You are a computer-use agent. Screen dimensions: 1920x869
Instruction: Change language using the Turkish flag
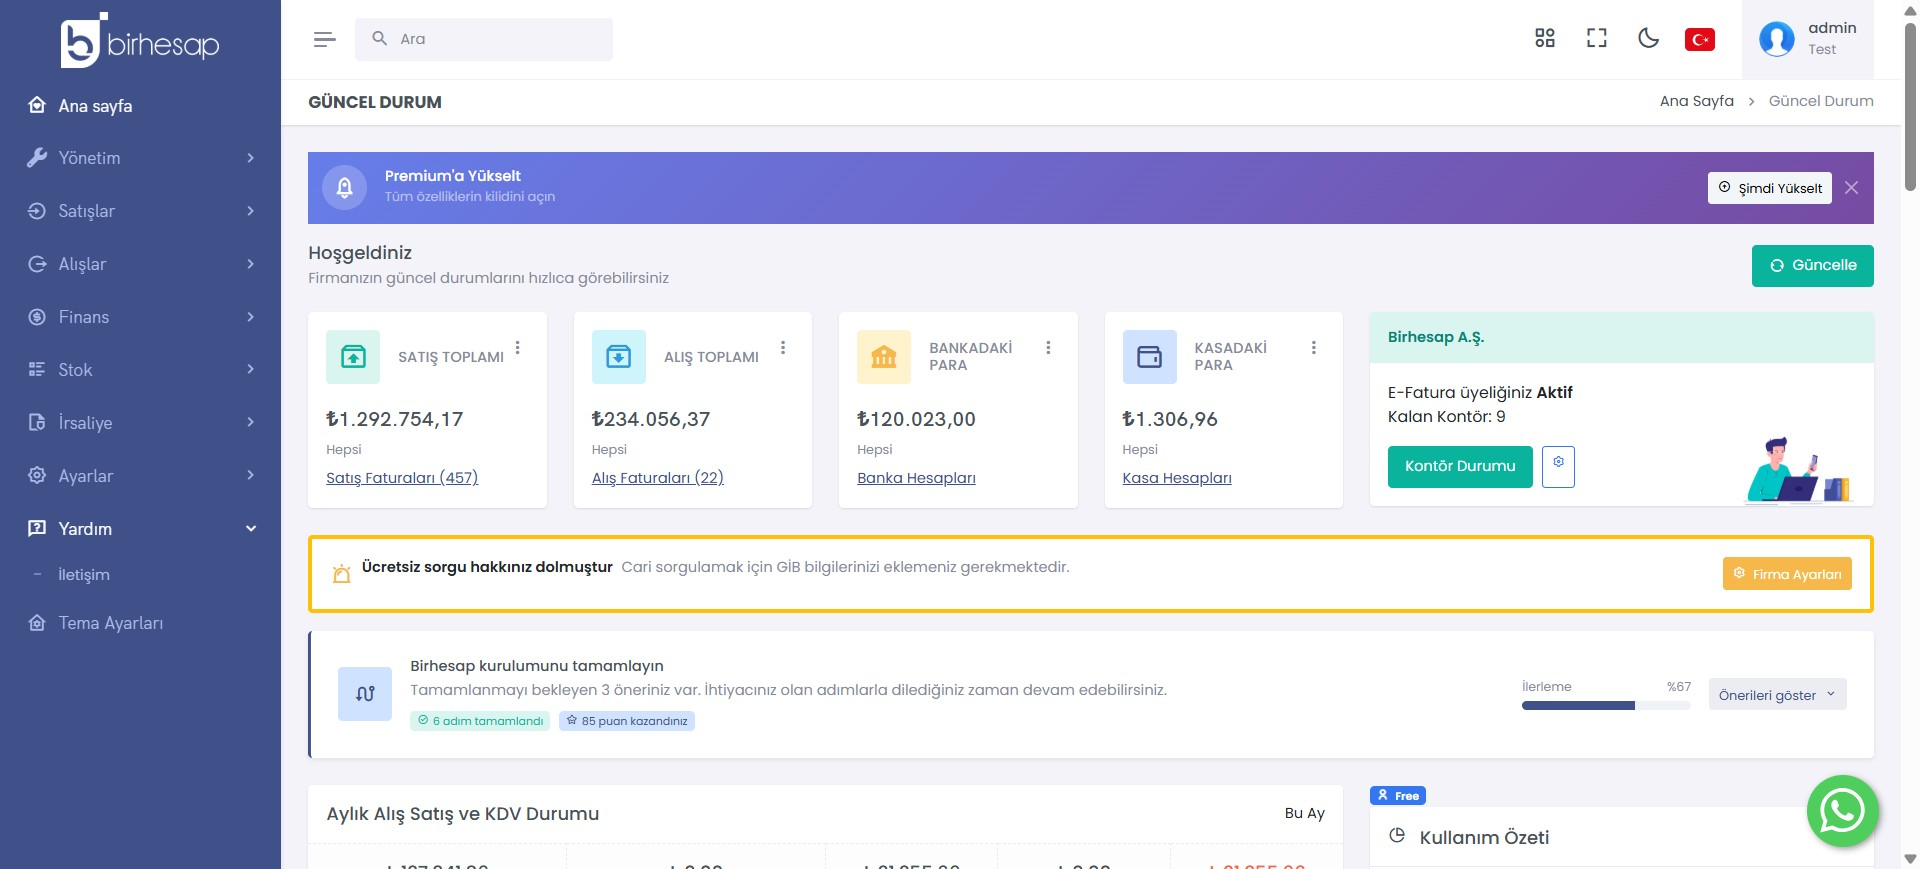1700,39
